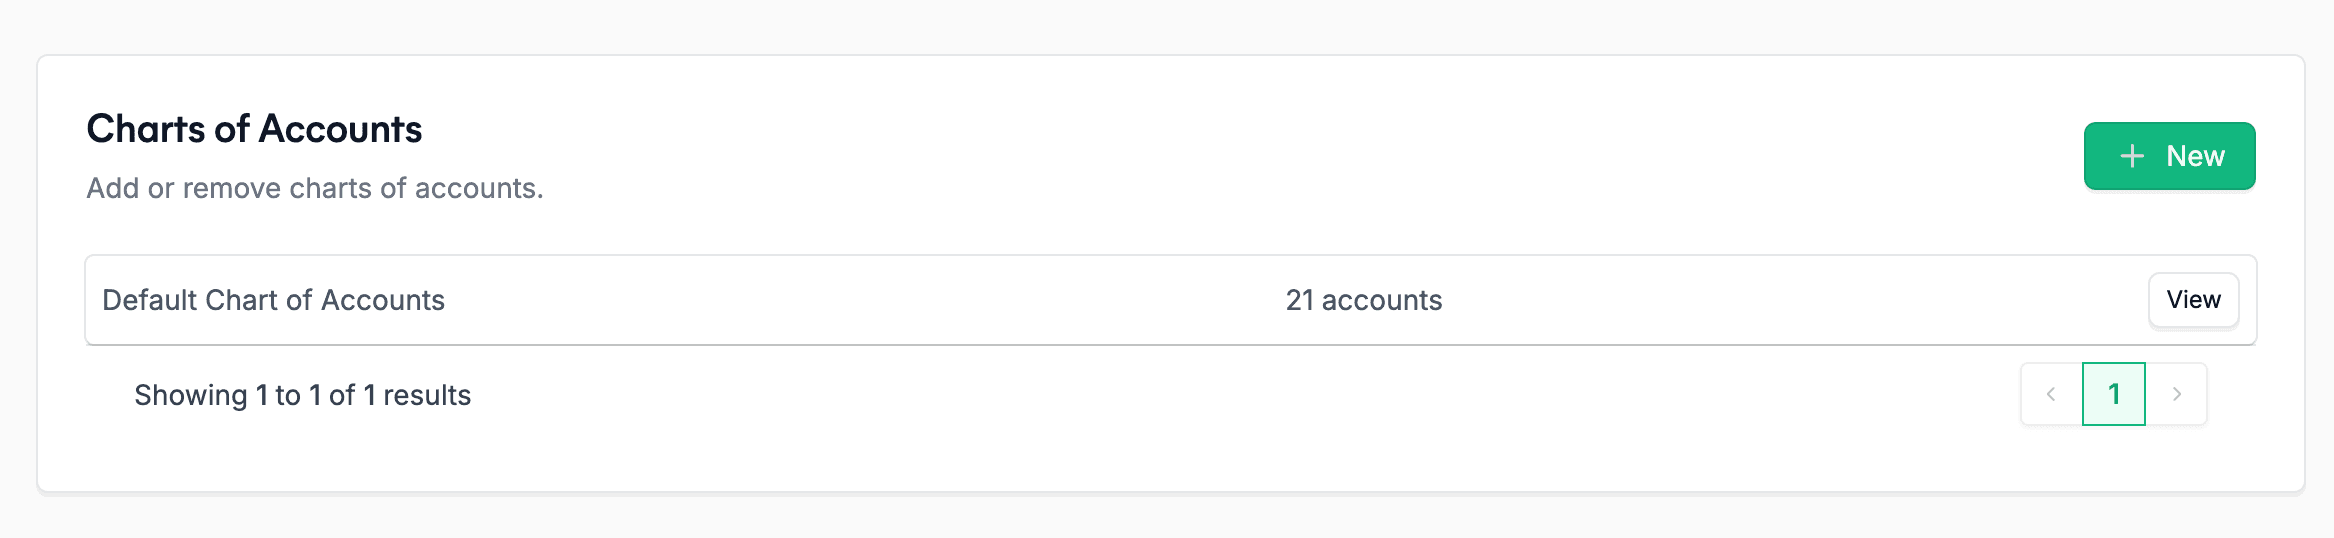Create a new chart of accounts
The height and width of the screenshot is (538, 2334).
click(2169, 156)
